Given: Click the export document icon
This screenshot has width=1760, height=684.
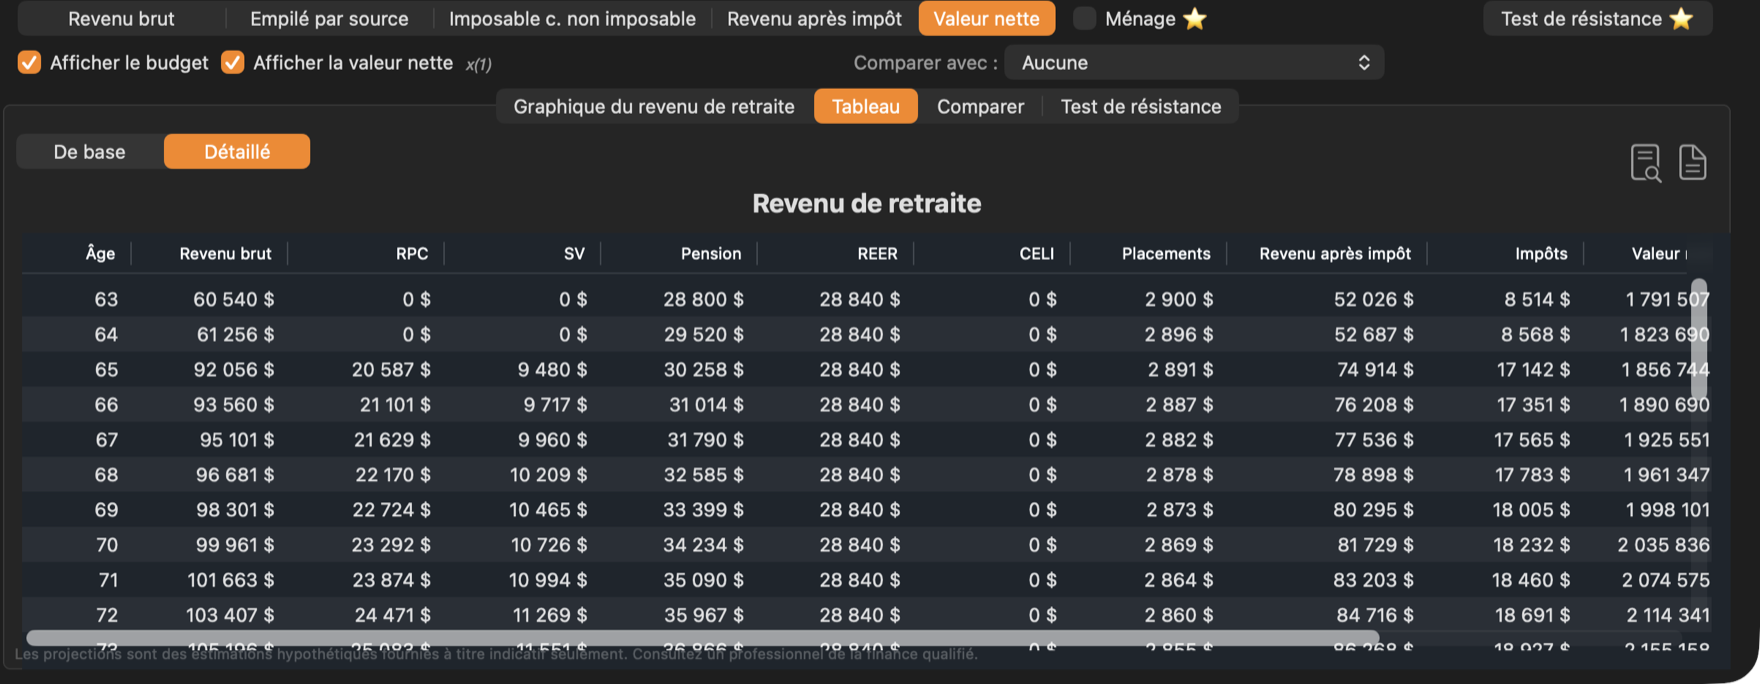Looking at the screenshot, I should (x=1692, y=162).
